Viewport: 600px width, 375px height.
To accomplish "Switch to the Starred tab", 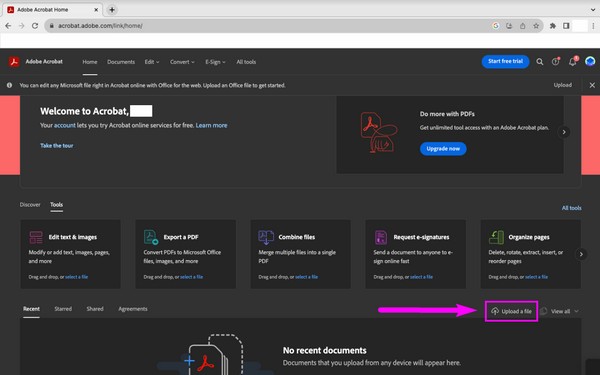I will pos(63,308).
